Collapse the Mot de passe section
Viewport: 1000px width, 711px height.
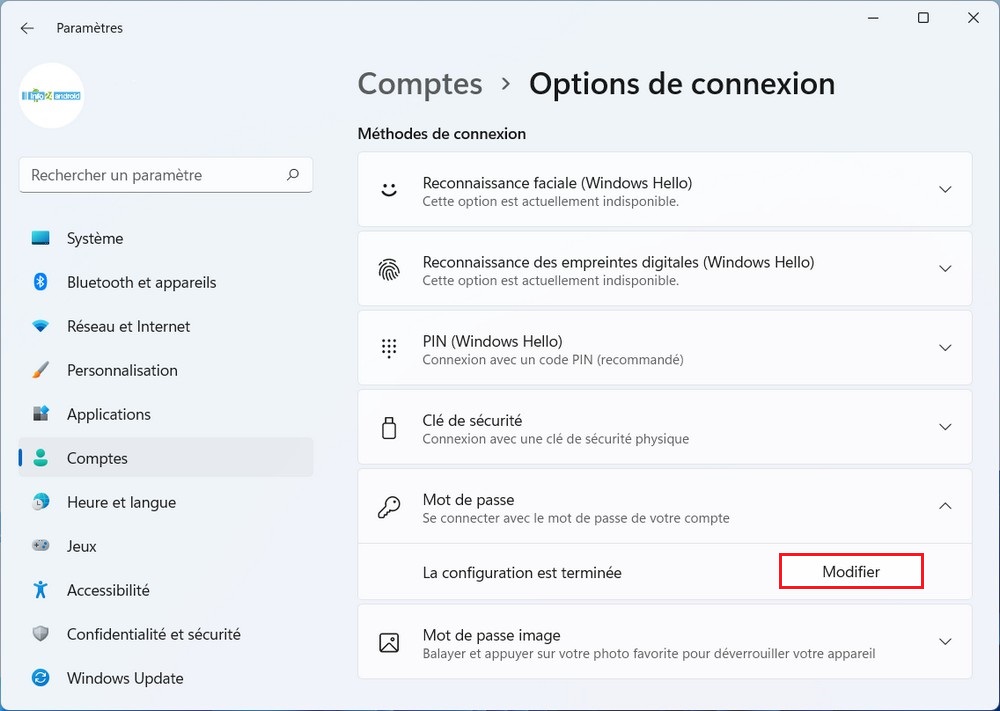(x=945, y=506)
